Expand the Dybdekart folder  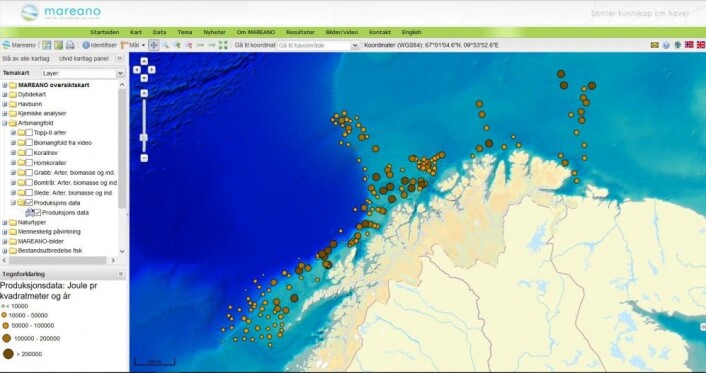[x=5, y=95]
